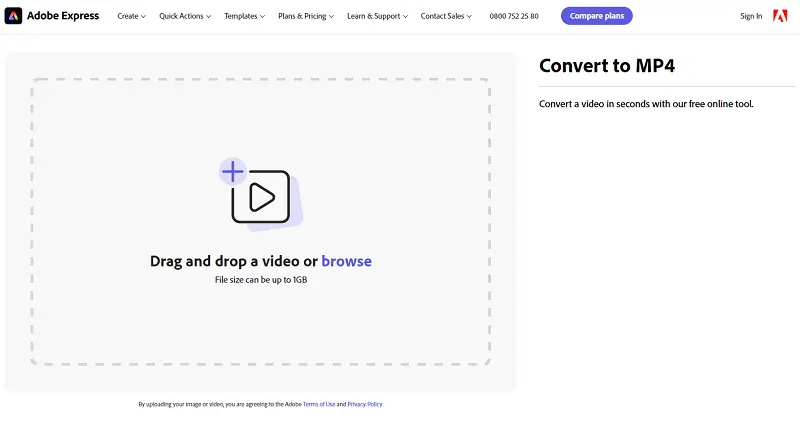Expand the Create dropdown menu
Image resolution: width=800 pixels, height=421 pixels.
131,16
